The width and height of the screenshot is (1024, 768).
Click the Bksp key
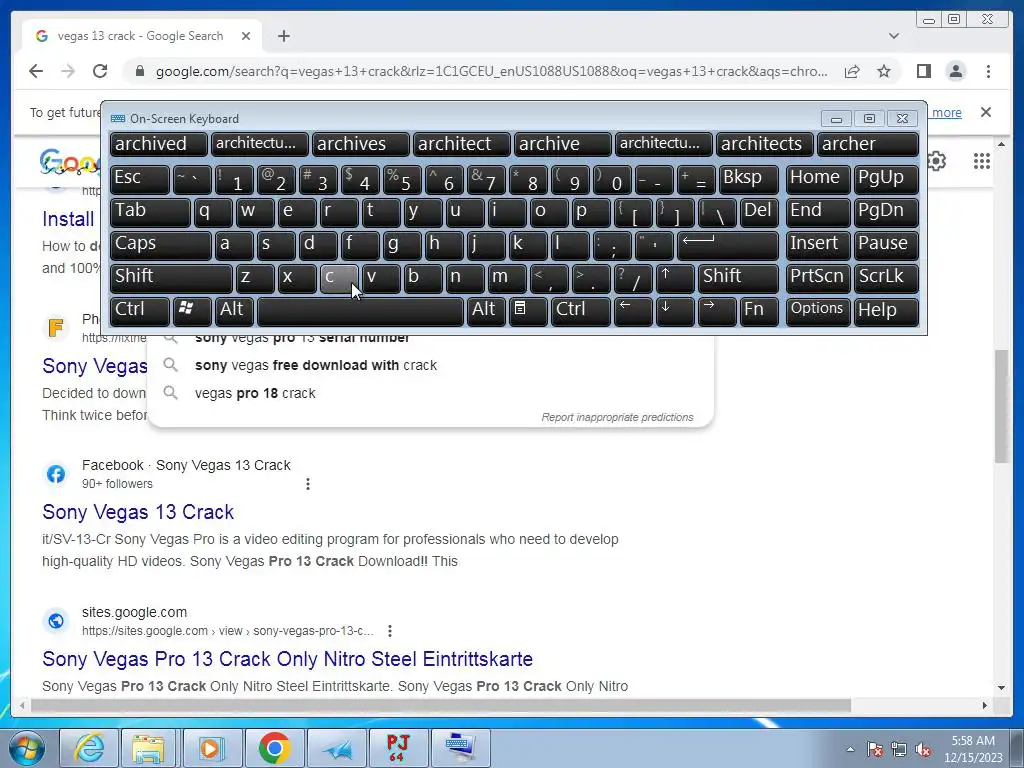click(748, 179)
